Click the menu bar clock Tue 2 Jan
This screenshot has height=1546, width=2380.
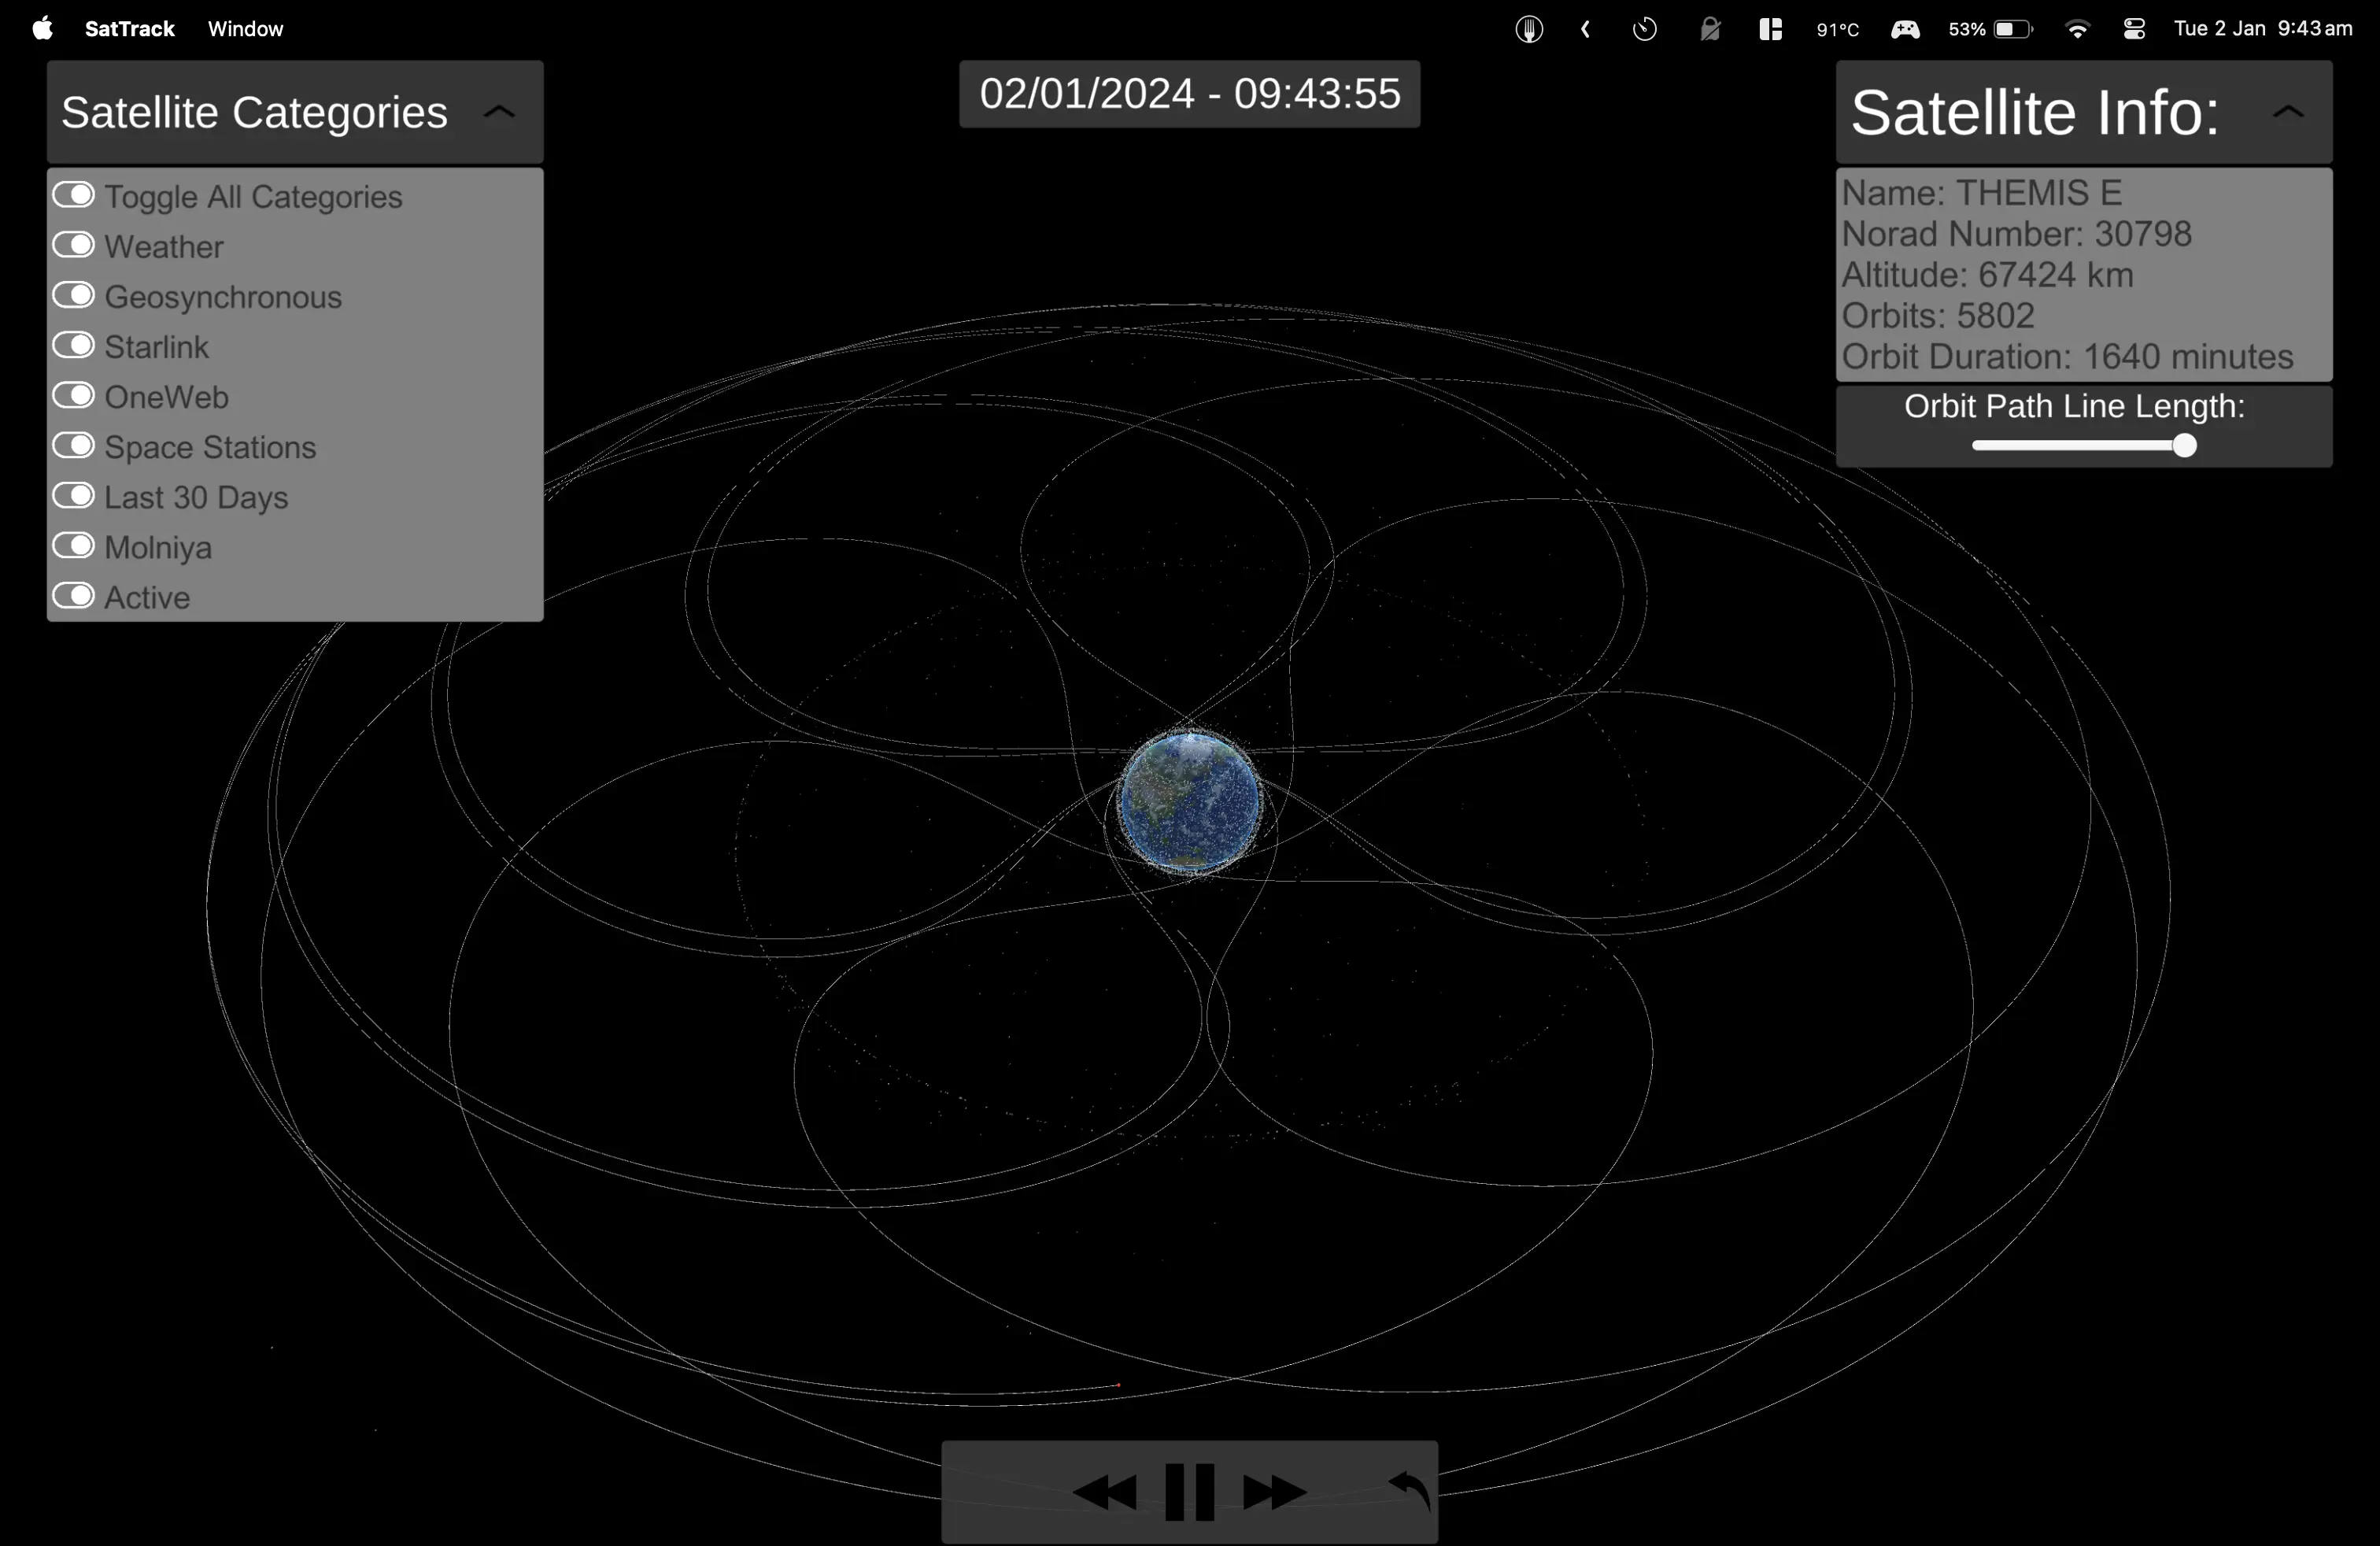tap(2263, 29)
